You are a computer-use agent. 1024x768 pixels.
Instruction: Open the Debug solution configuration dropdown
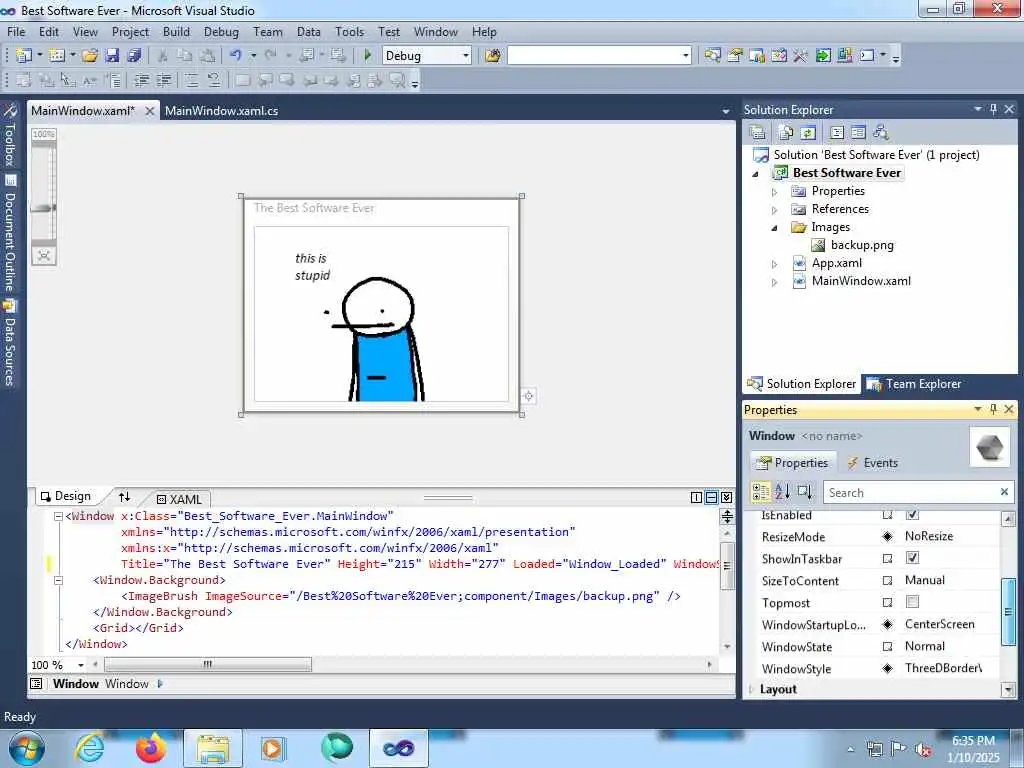point(466,56)
